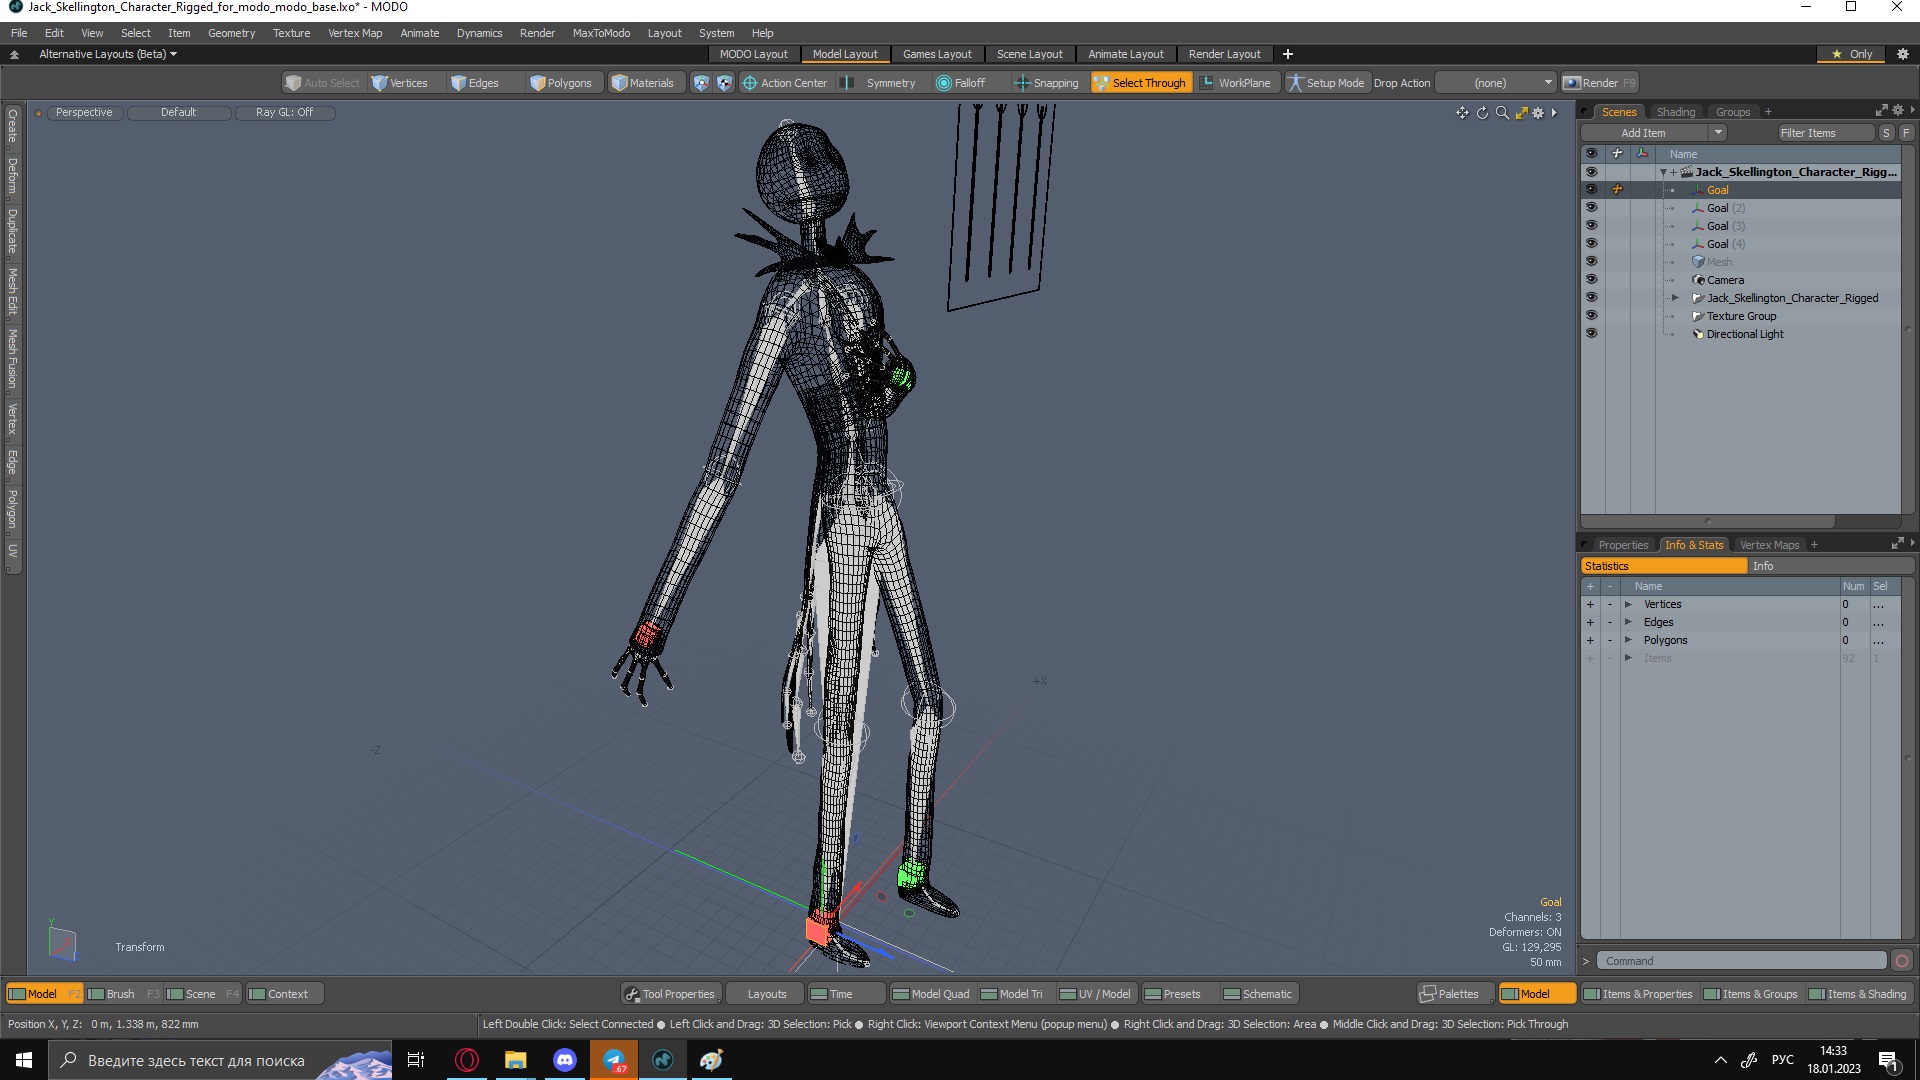Viewport: 1920px width, 1080px height.
Task: Toggle Setup Mode
Action: (1326, 83)
